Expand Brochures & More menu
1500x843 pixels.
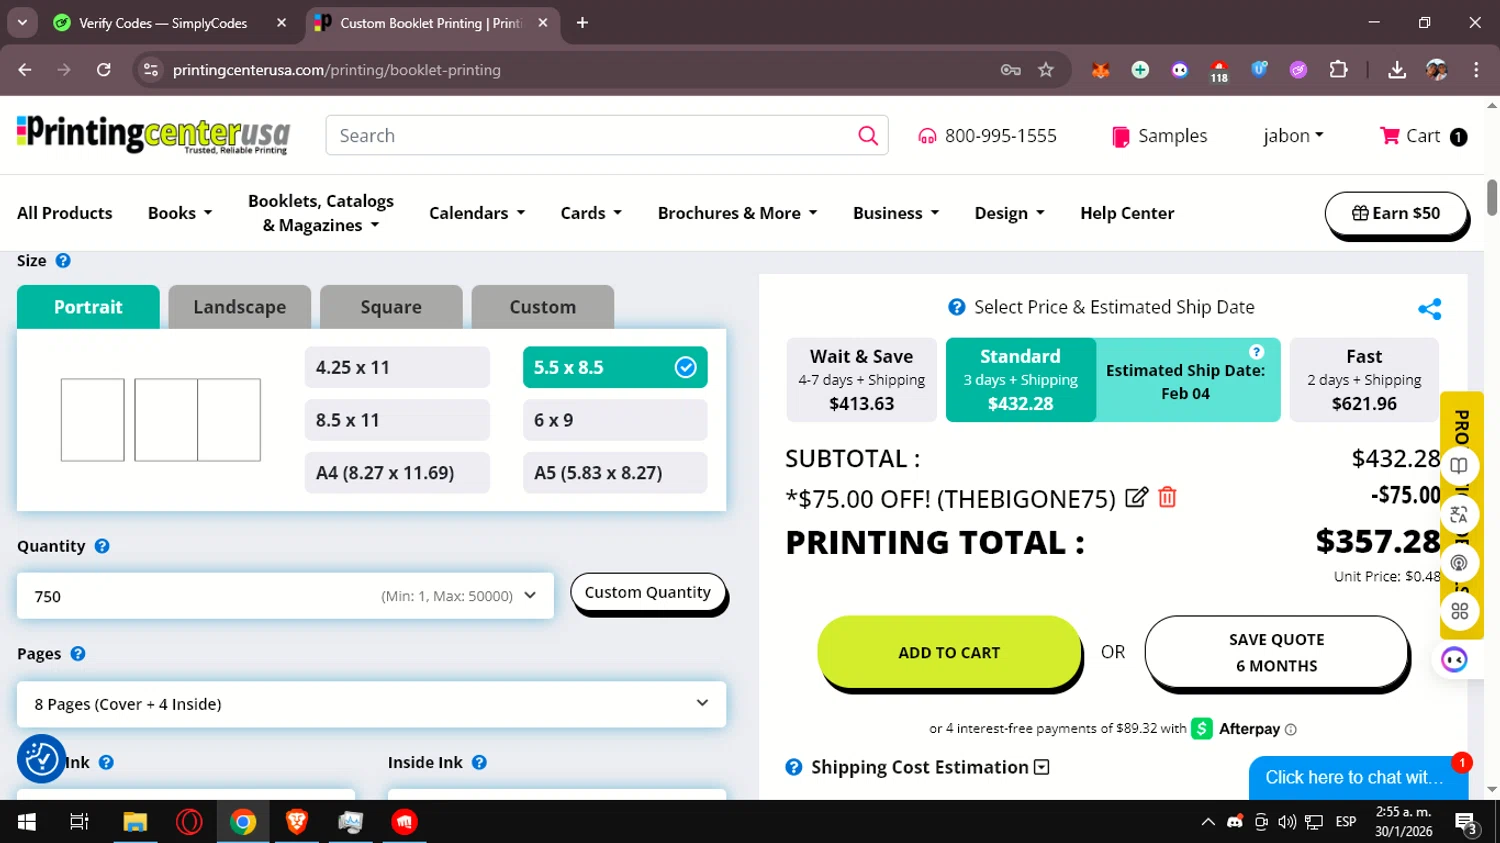click(x=737, y=213)
